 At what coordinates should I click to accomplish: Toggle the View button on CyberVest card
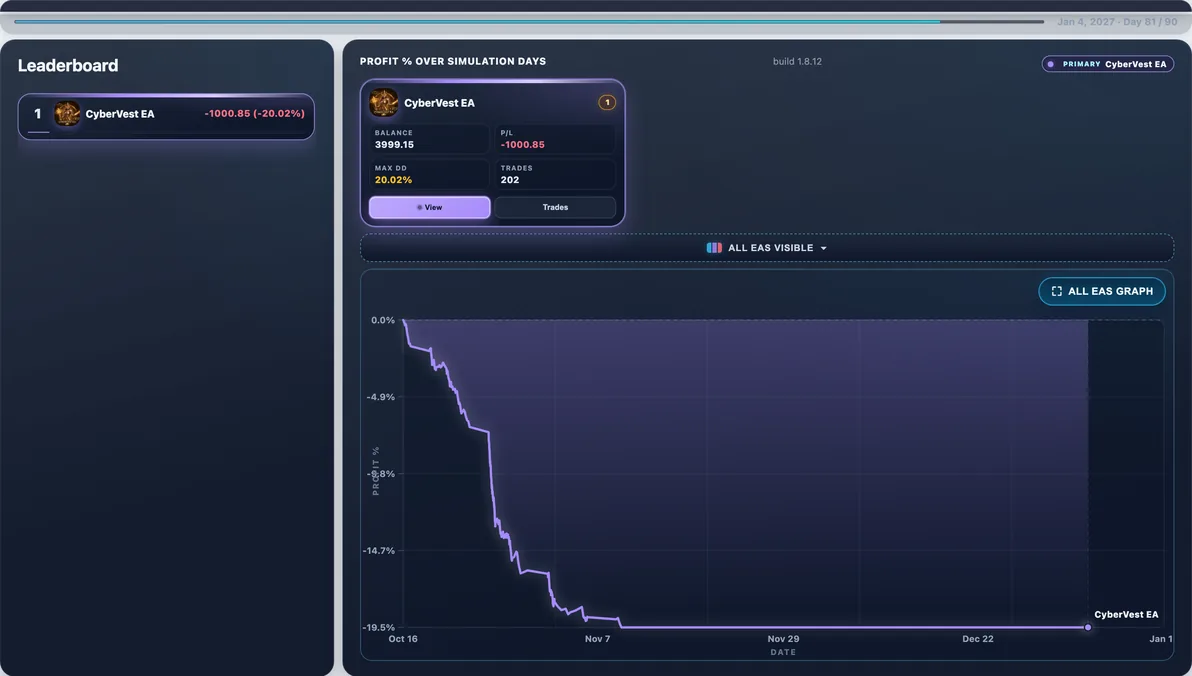coord(430,208)
